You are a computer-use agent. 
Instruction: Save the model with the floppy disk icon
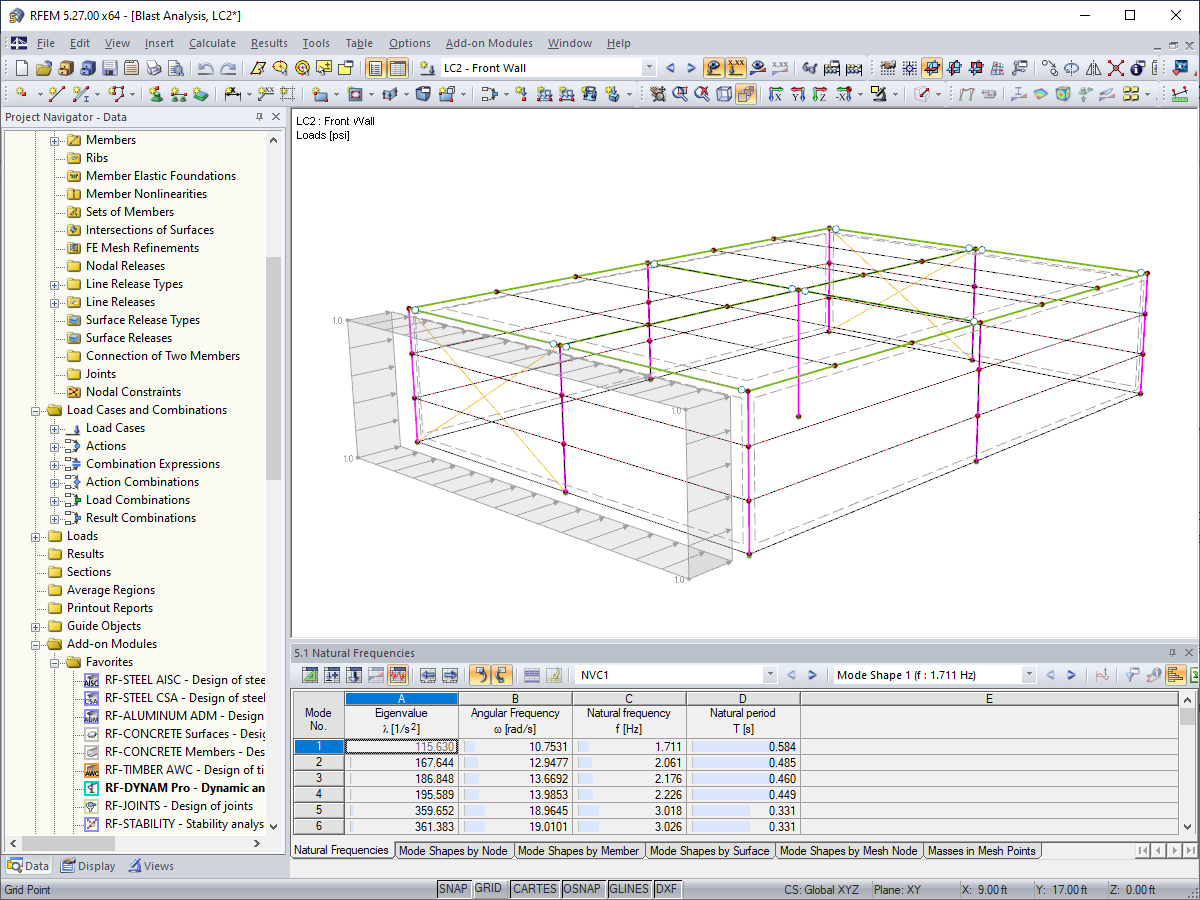point(109,68)
